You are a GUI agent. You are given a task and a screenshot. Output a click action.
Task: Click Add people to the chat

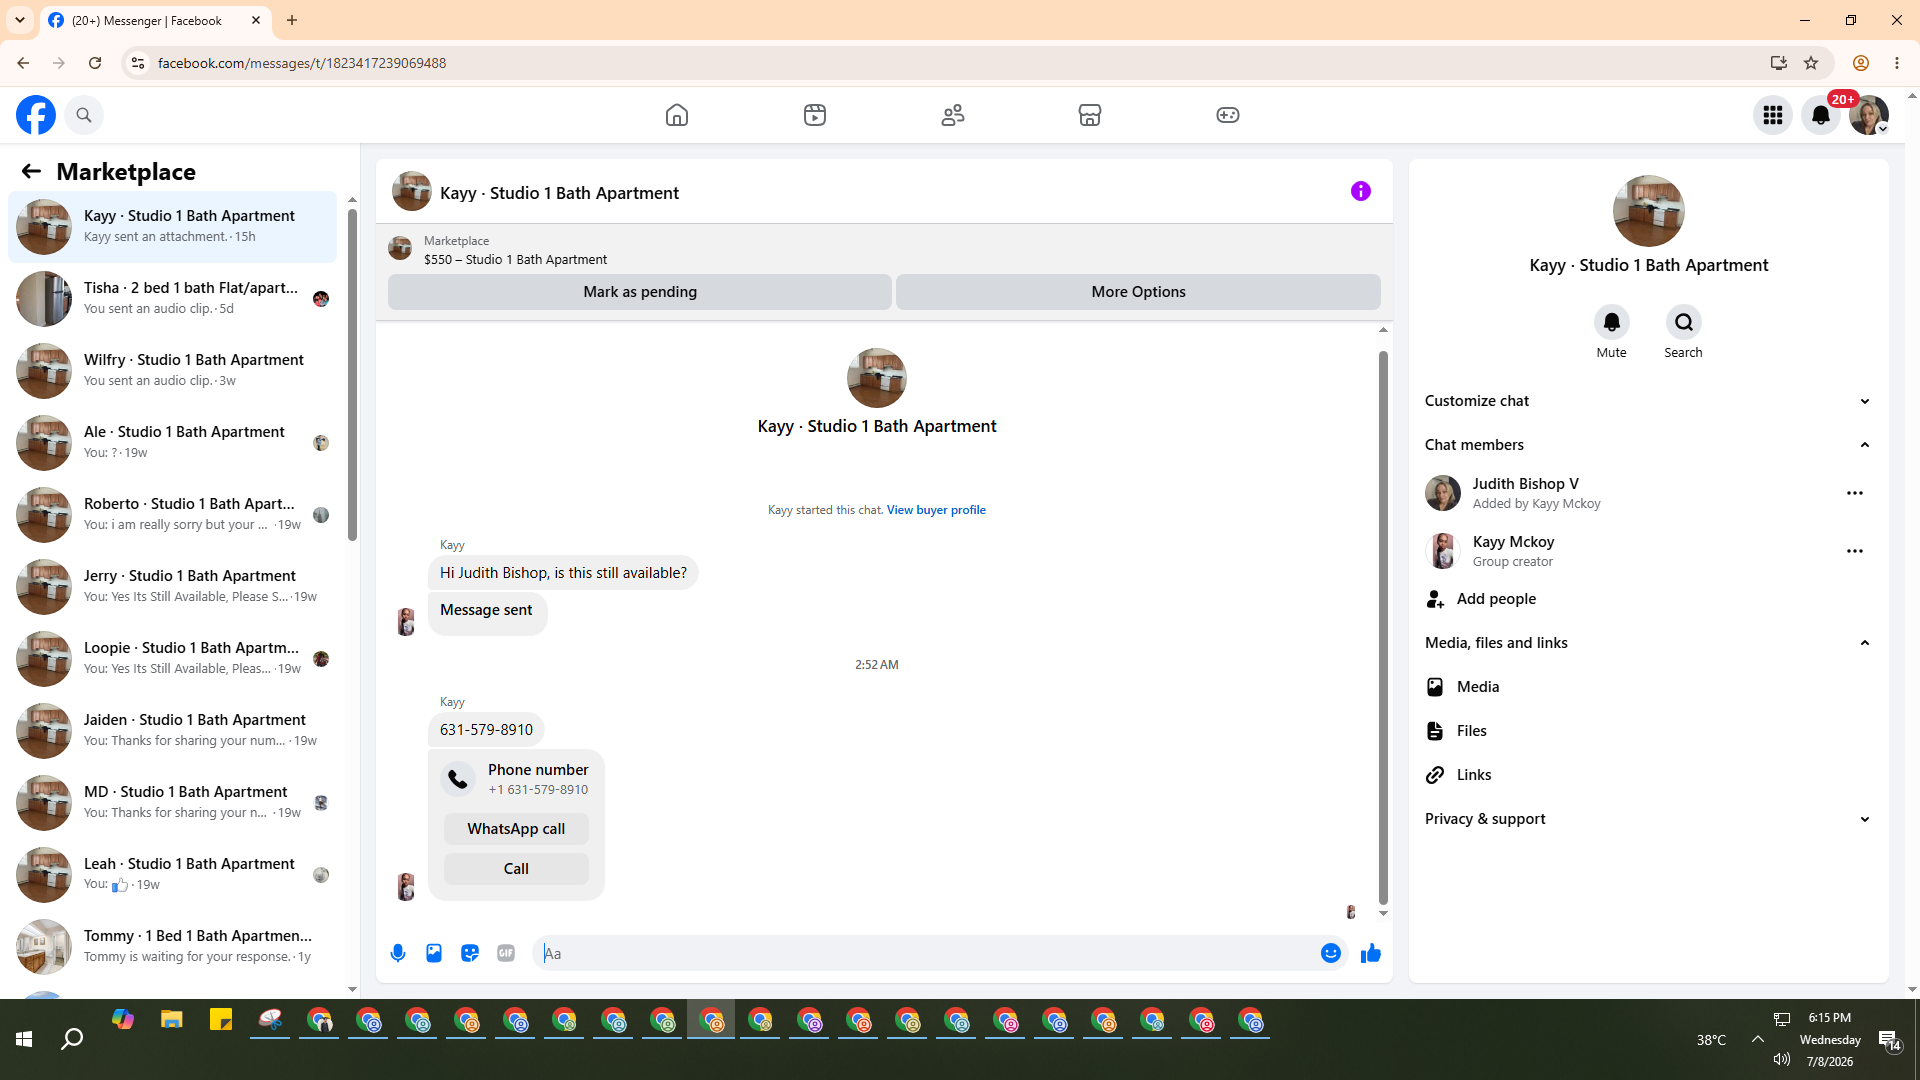point(1648,599)
